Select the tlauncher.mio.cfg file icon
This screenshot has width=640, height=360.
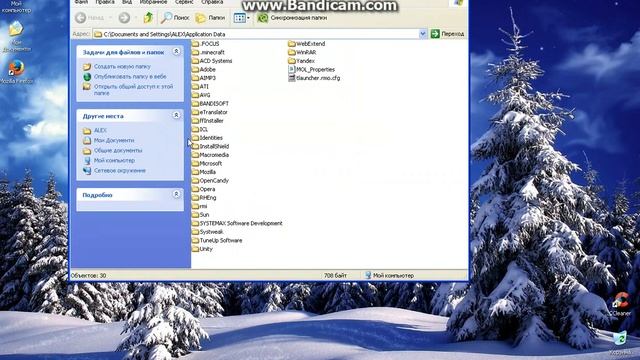click(291, 78)
